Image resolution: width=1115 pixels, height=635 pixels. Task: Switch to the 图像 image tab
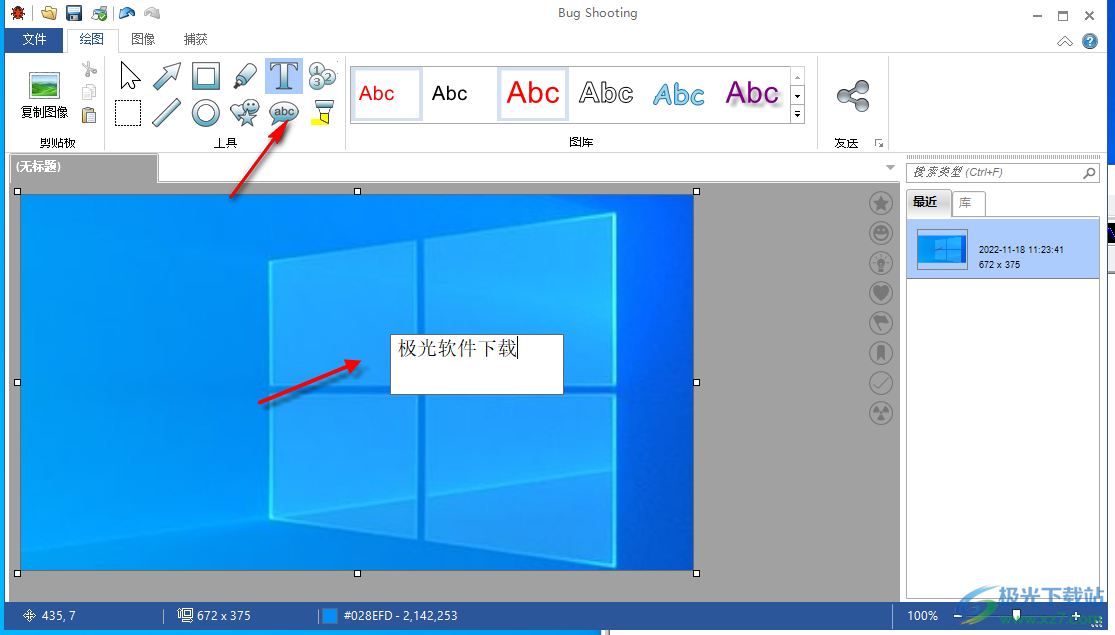(143, 40)
